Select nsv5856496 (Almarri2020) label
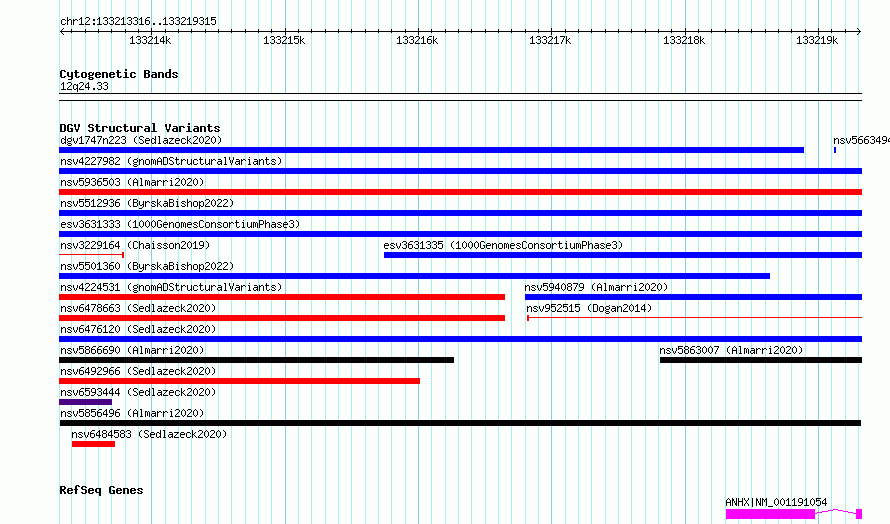 point(132,413)
